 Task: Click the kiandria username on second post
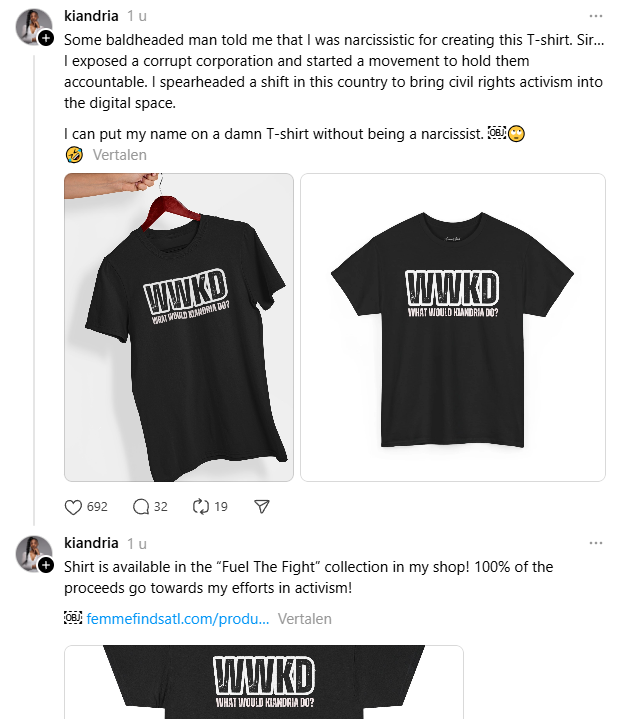pos(91,543)
